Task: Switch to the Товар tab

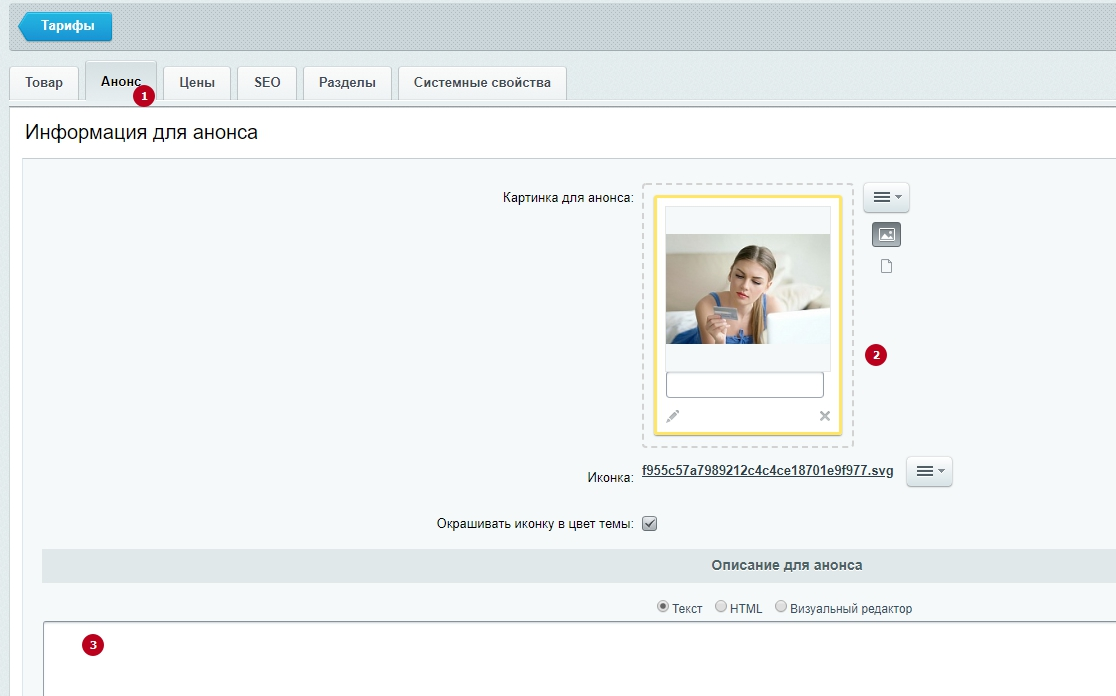Action: pos(44,83)
